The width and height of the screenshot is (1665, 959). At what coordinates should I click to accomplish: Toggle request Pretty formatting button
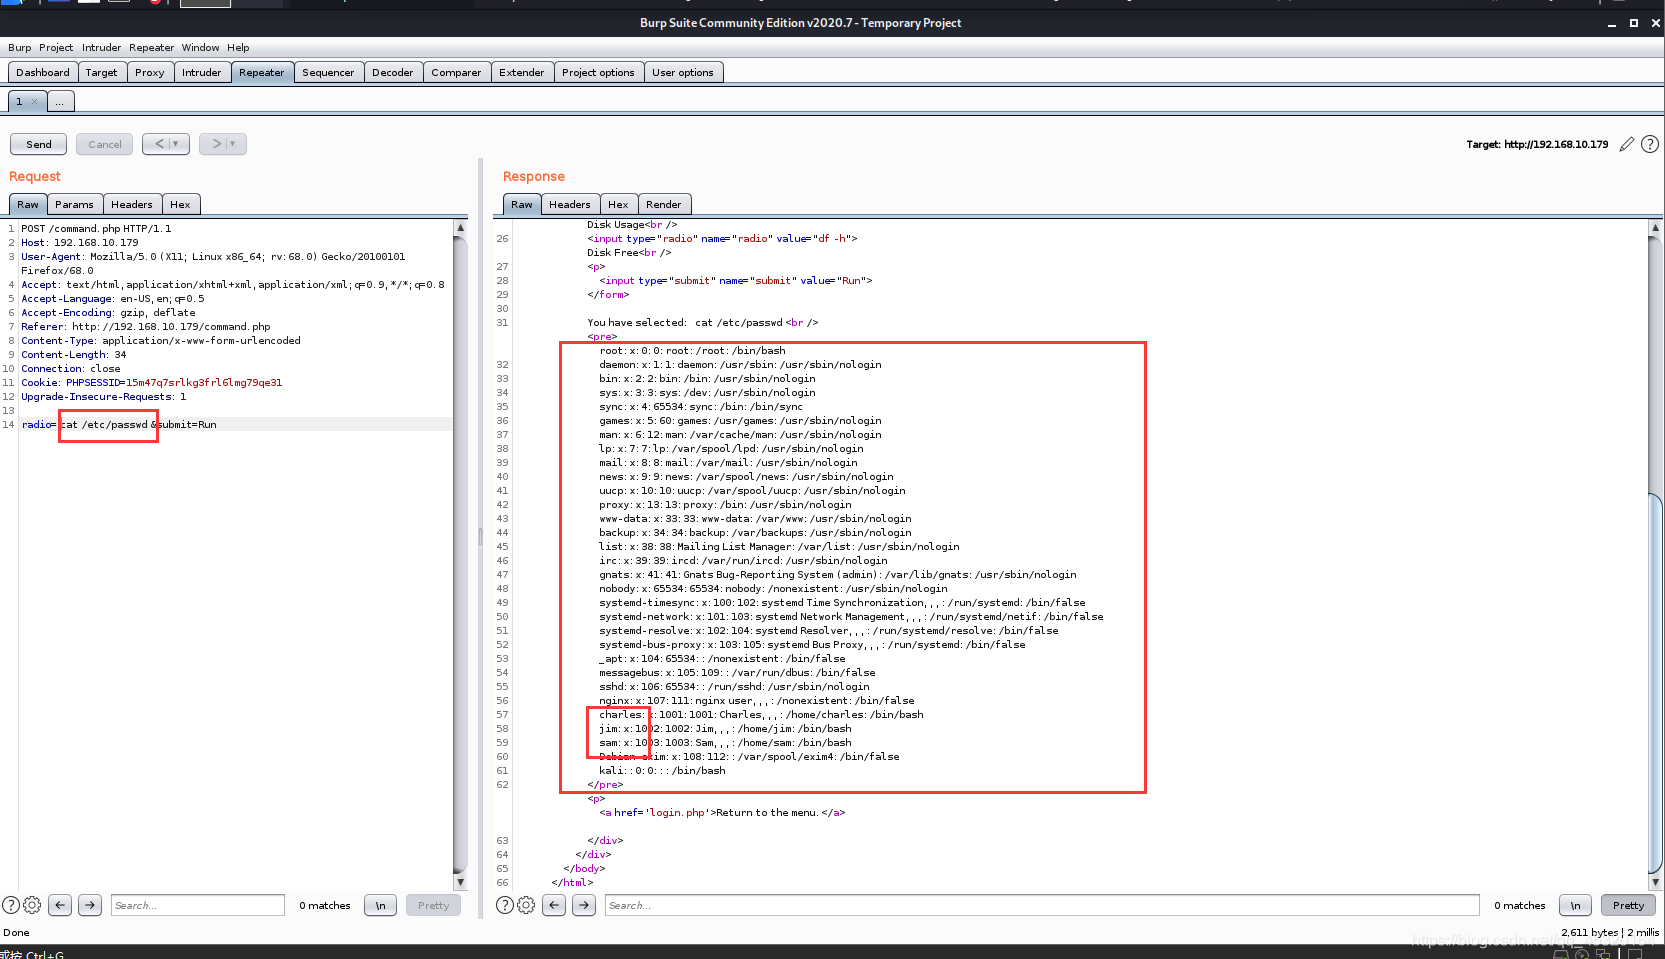pyautogui.click(x=434, y=905)
